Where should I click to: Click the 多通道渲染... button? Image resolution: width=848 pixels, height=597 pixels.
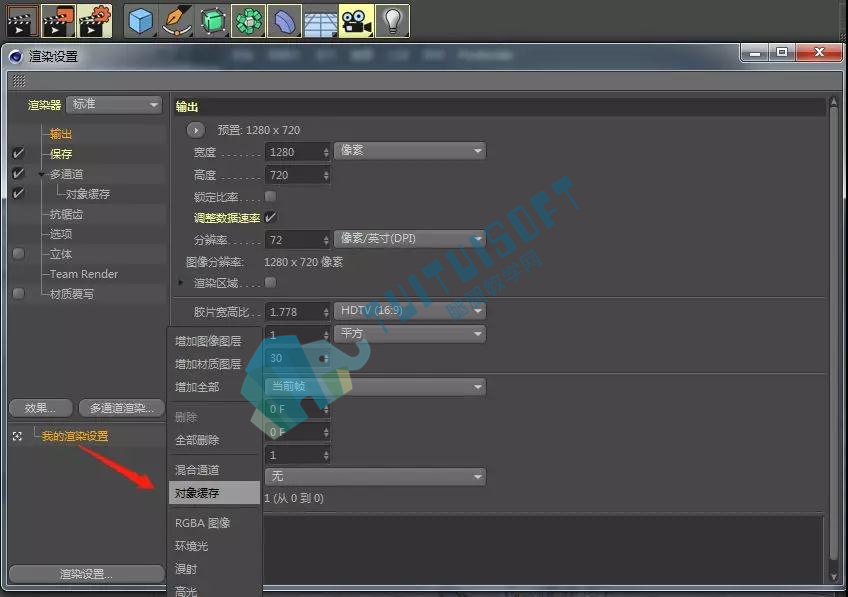(x=122, y=408)
